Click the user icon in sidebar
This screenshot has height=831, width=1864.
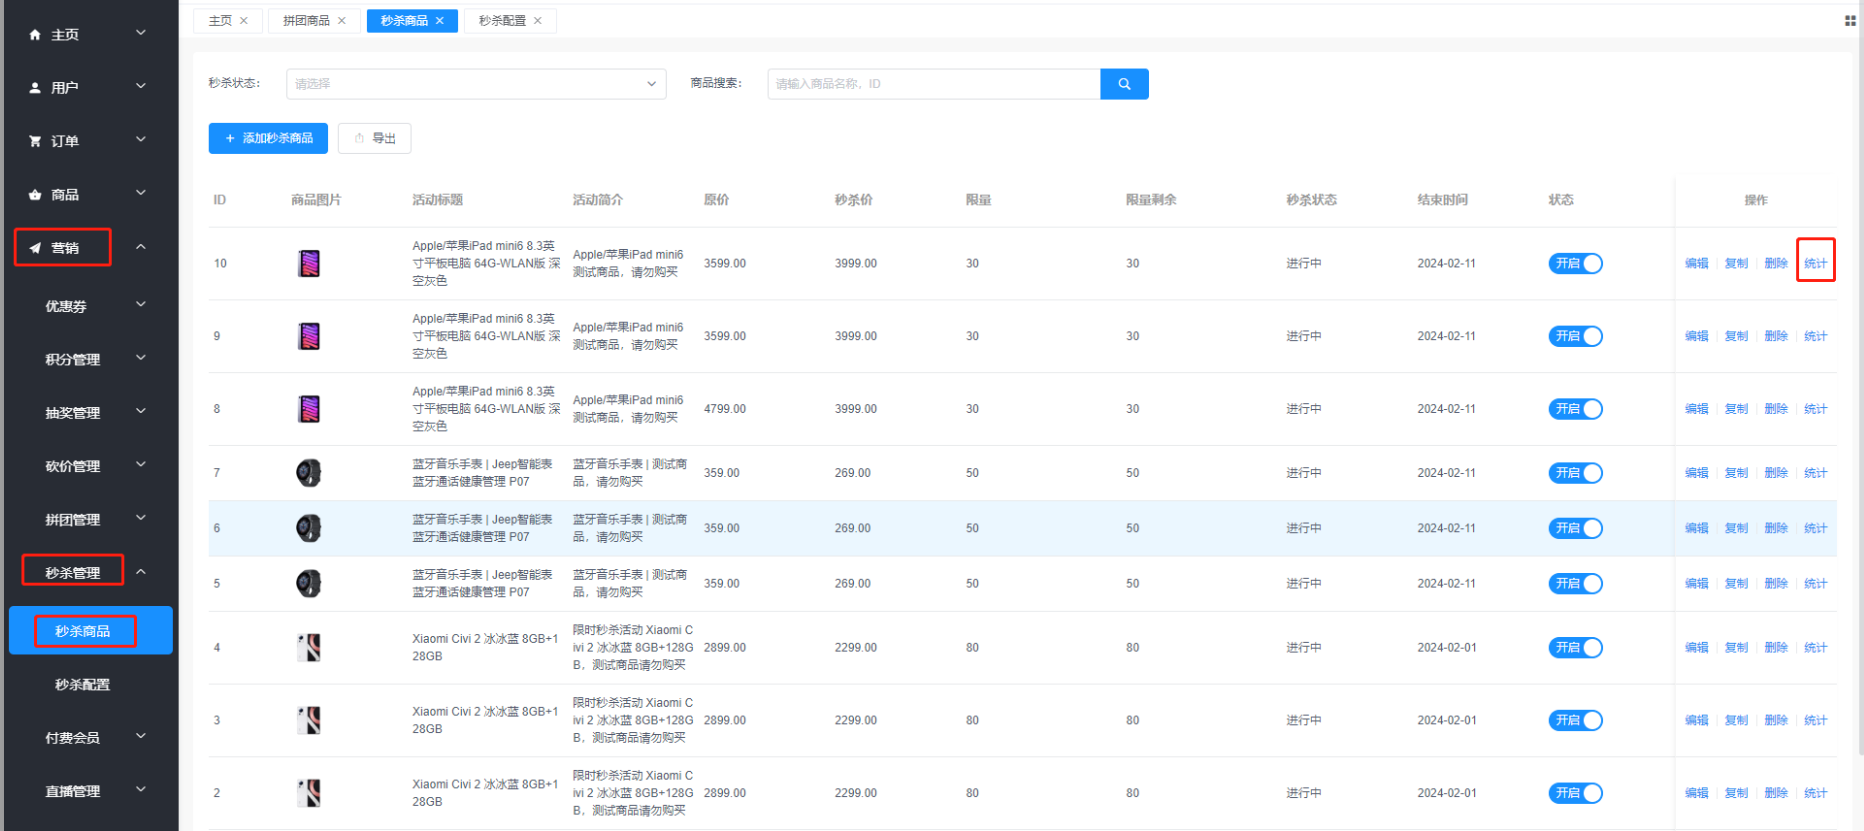click(x=35, y=88)
